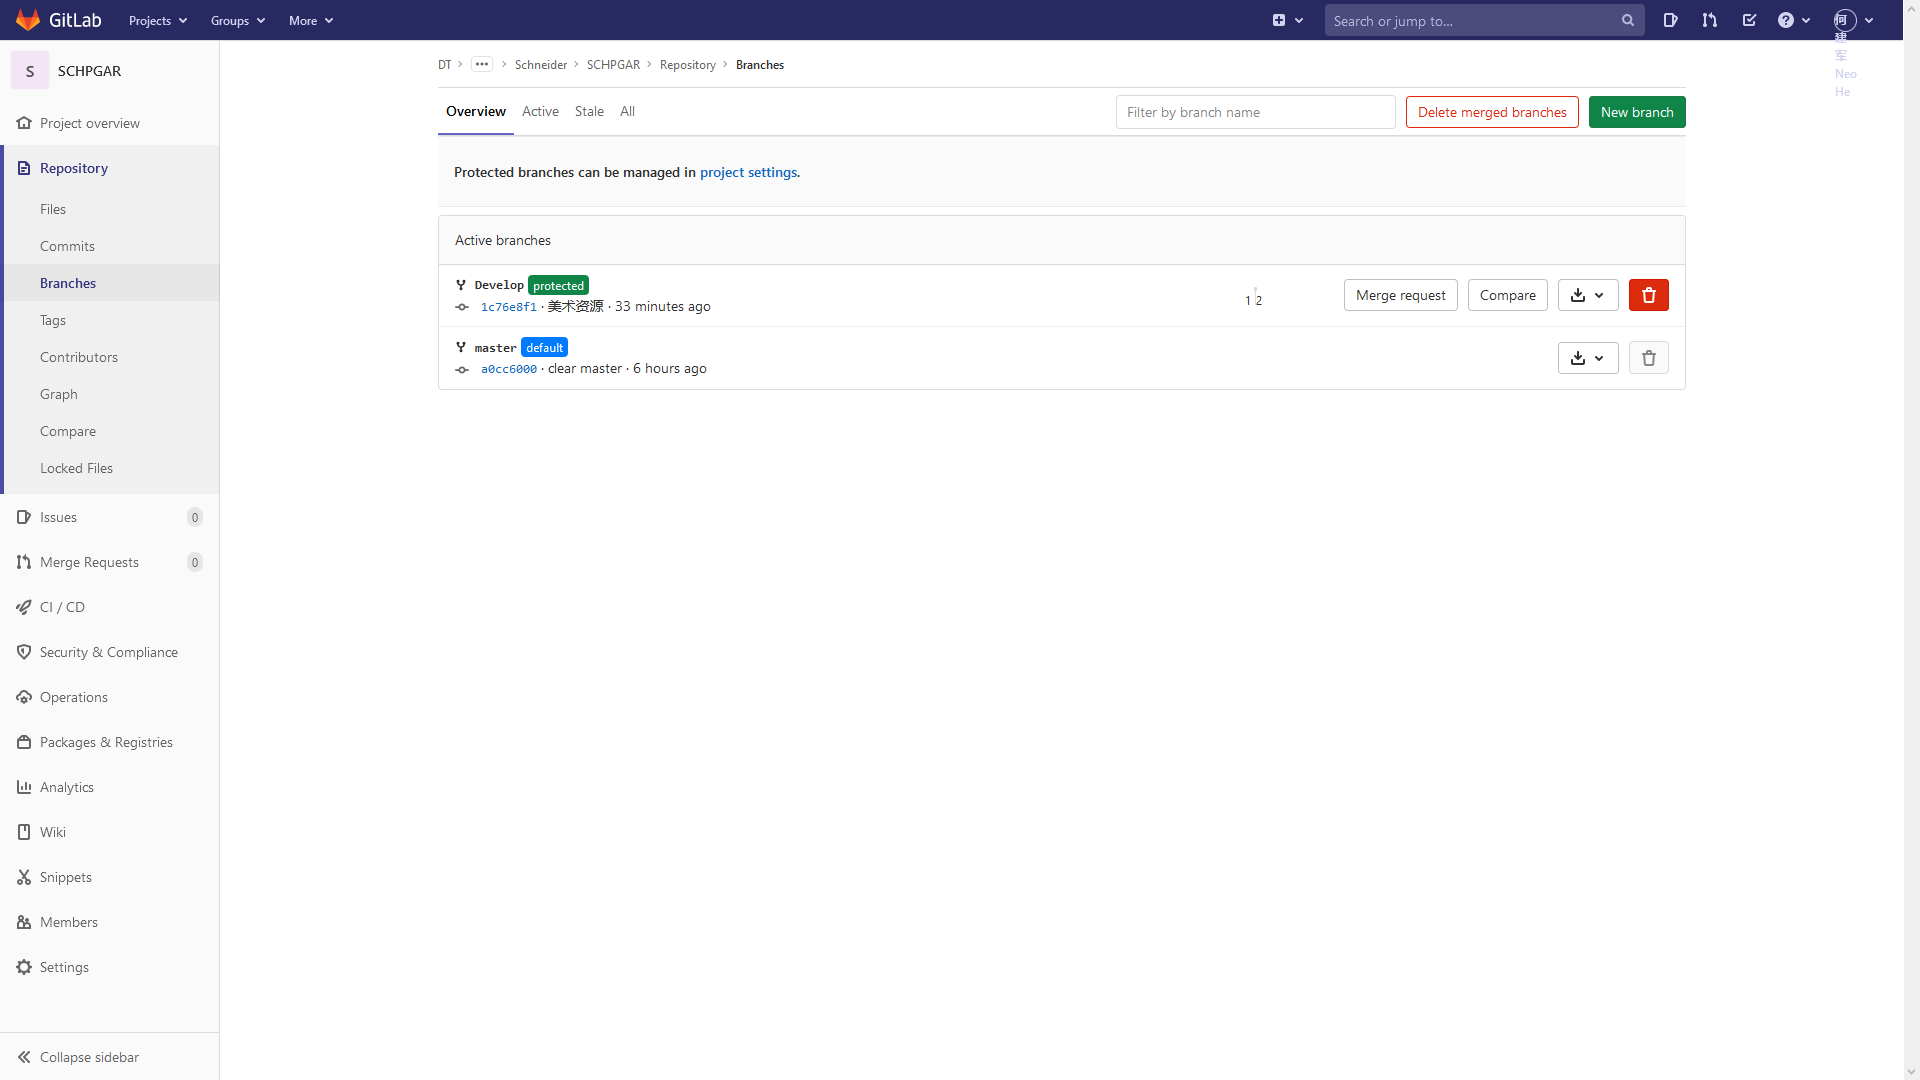Click the Develop divergence 1 2 indicator

pyautogui.click(x=1253, y=298)
